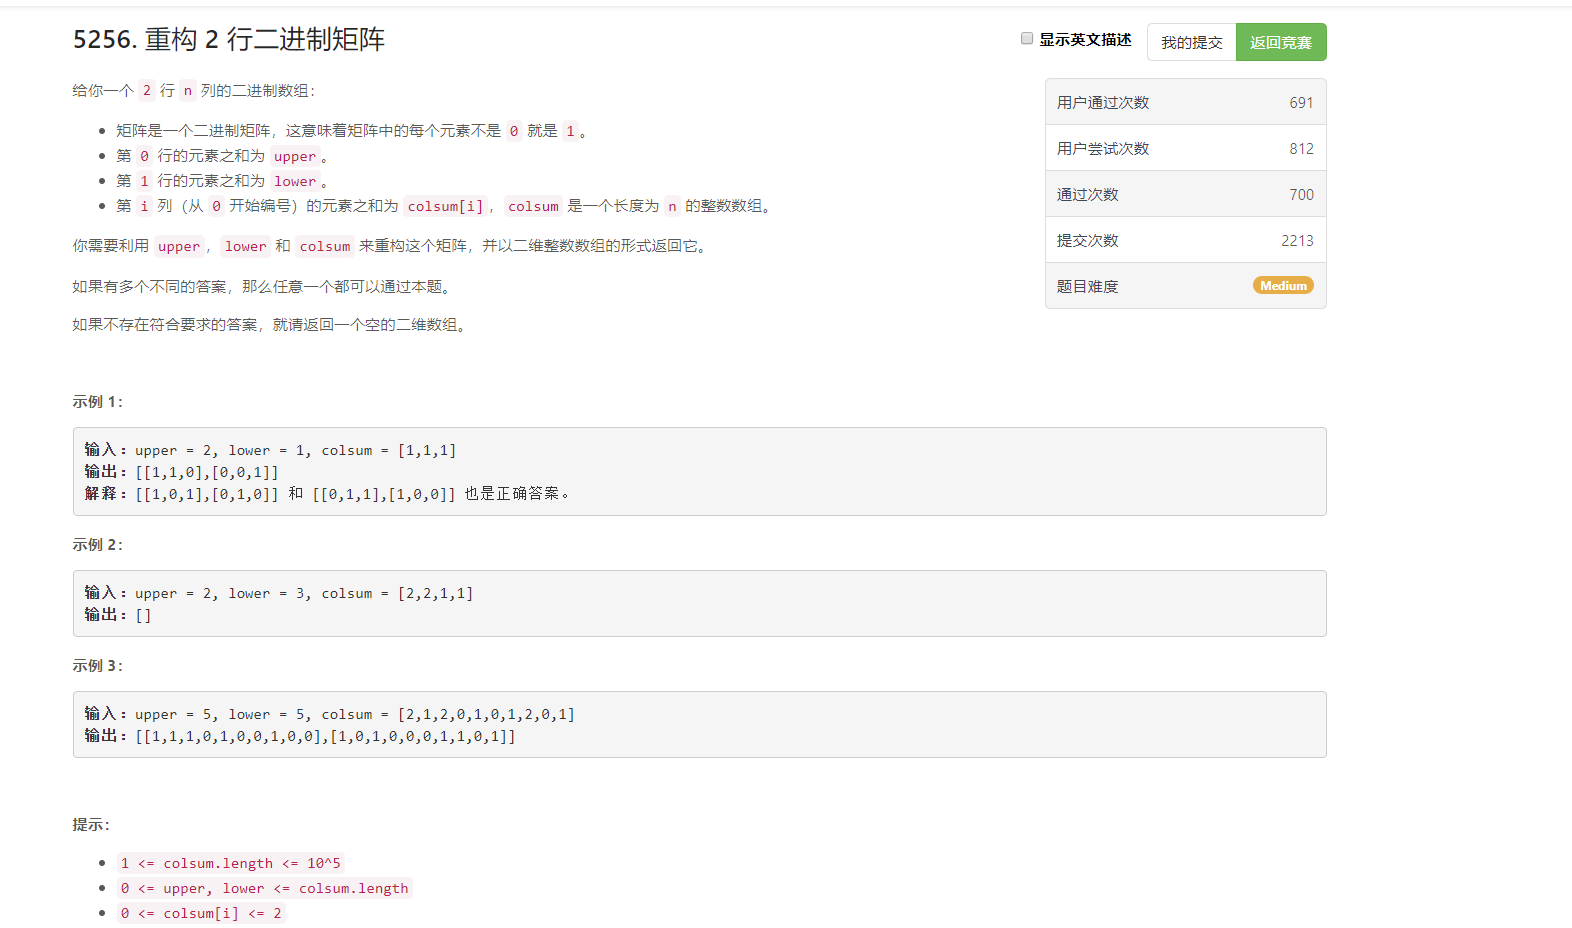Click the green 返回竞赛 button
The image size is (1572, 928).
point(1281,42)
